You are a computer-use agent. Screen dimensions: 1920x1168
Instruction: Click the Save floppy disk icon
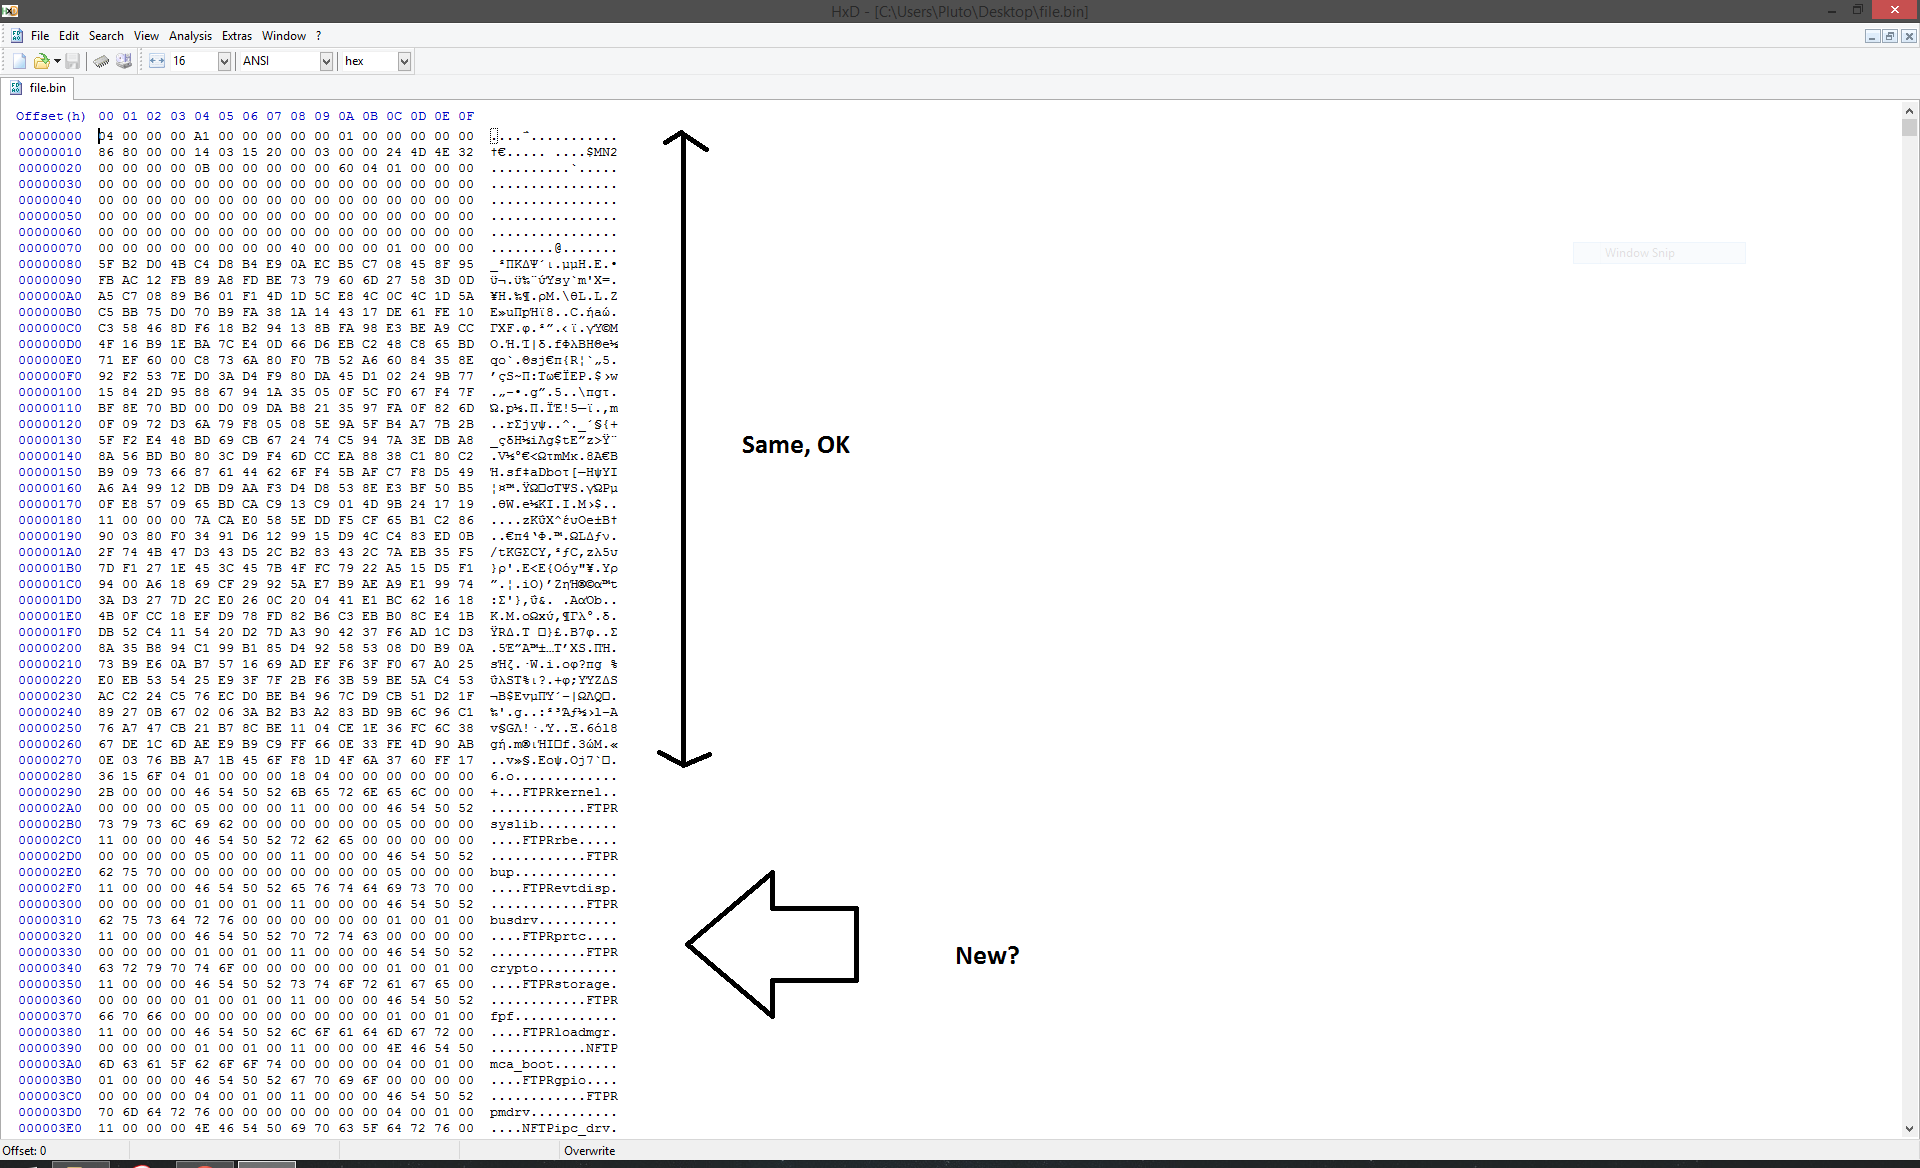coord(73,61)
